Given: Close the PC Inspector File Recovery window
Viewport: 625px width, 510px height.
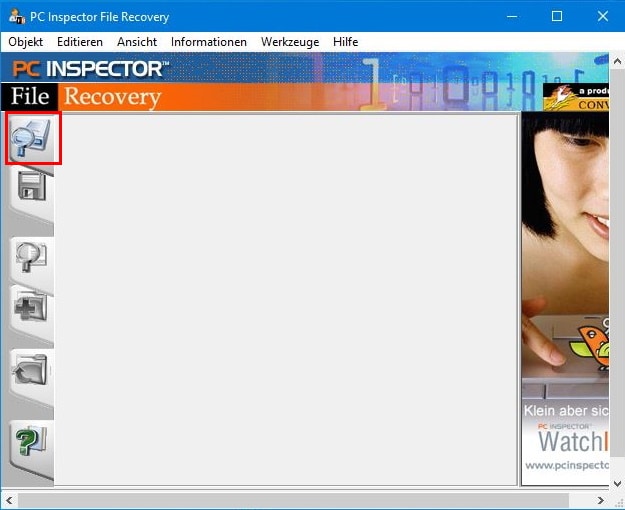Looking at the screenshot, I should pyautogui.click(x=603, y=16).
